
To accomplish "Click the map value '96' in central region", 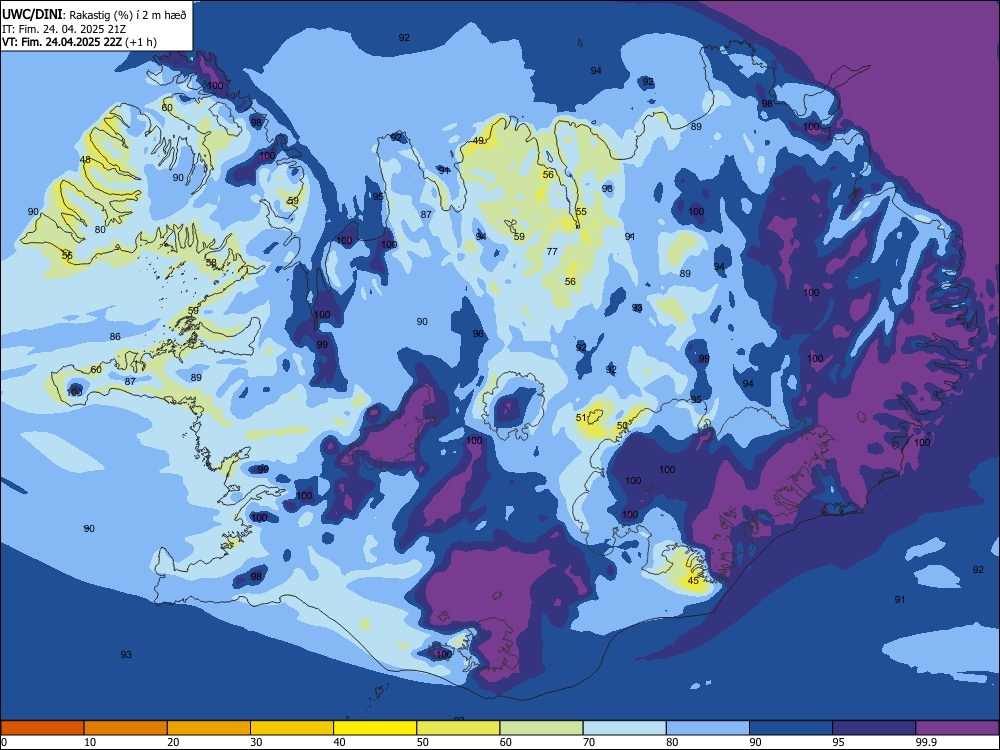I will point(478,334).
